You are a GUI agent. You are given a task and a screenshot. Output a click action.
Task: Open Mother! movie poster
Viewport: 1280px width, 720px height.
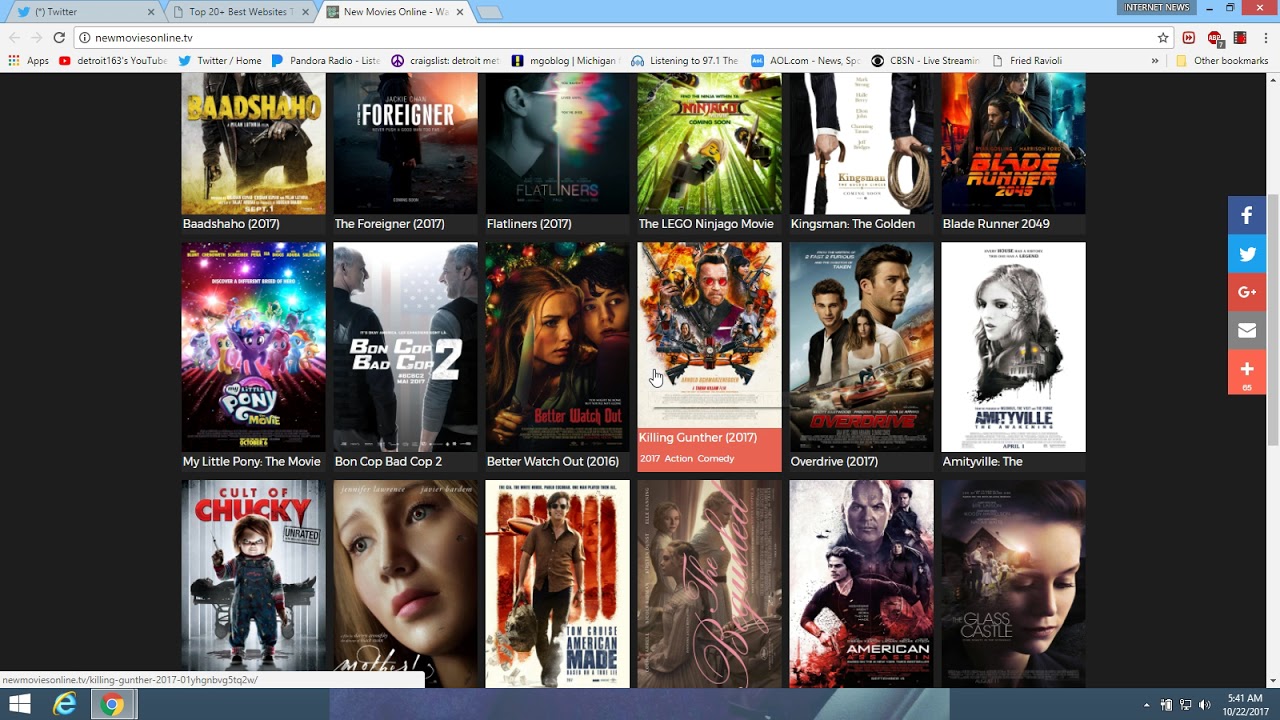tap(405, 584)
